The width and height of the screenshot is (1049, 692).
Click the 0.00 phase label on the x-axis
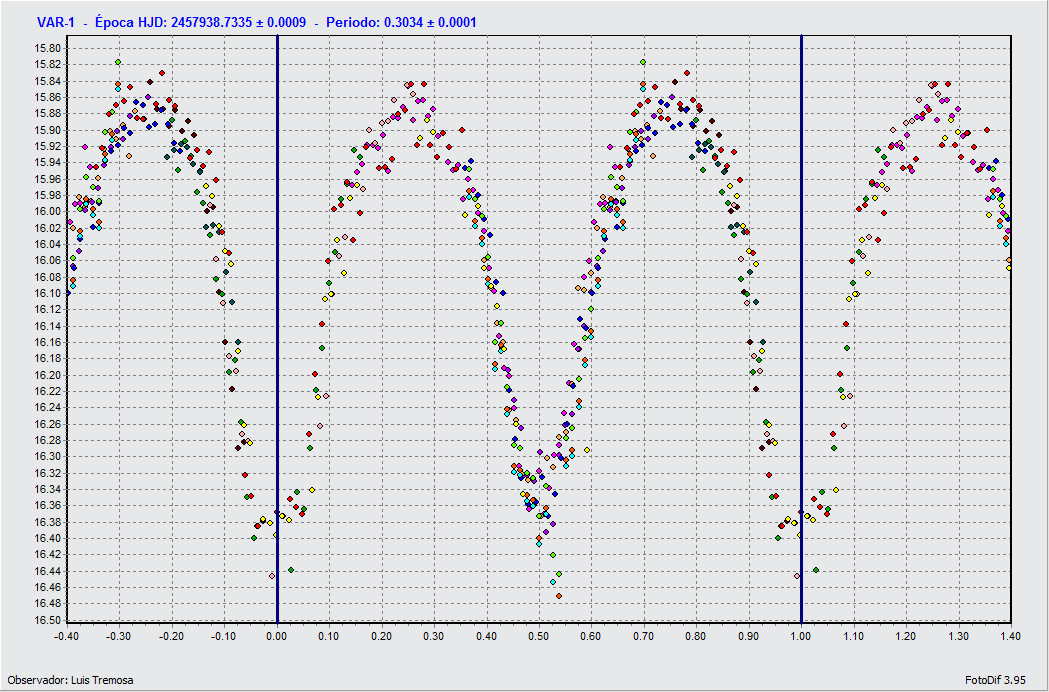(x=277, y=634)
